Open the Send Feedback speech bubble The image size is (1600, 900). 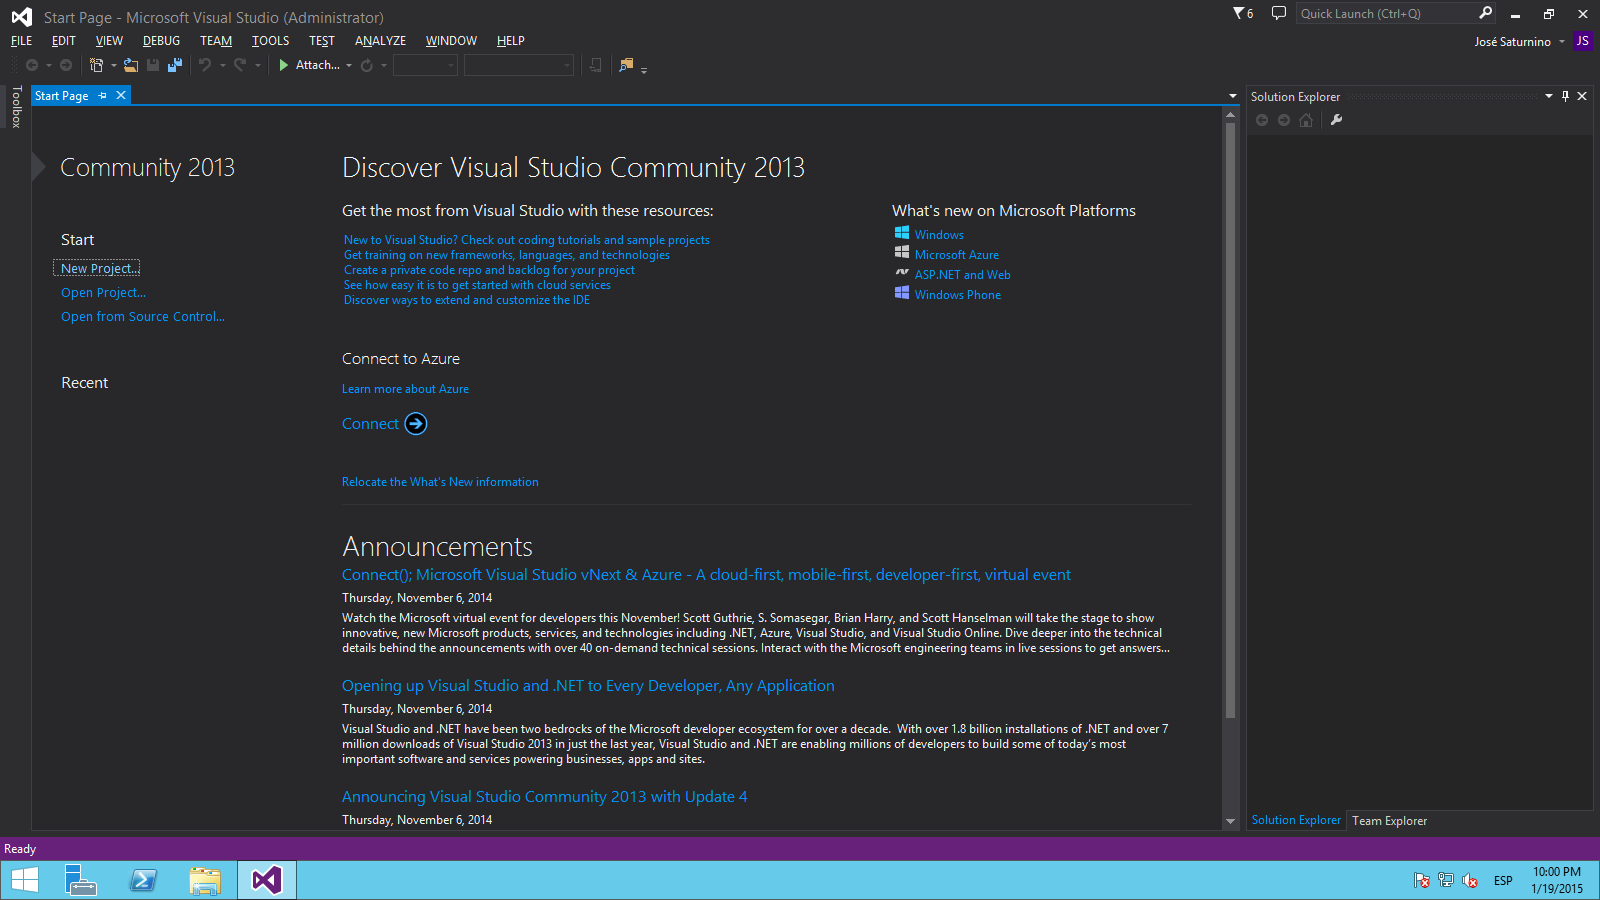(x=1278, y=13)
